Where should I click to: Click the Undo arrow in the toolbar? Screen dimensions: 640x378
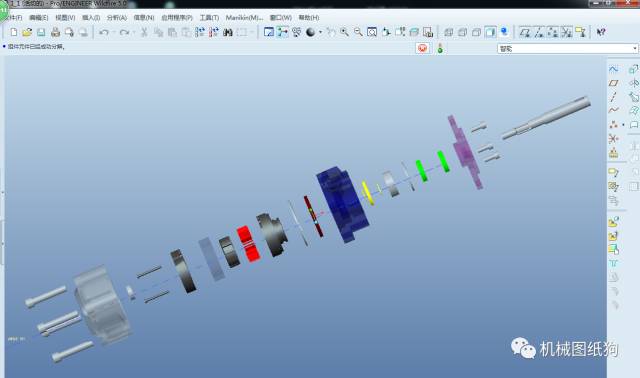(104, 32)
